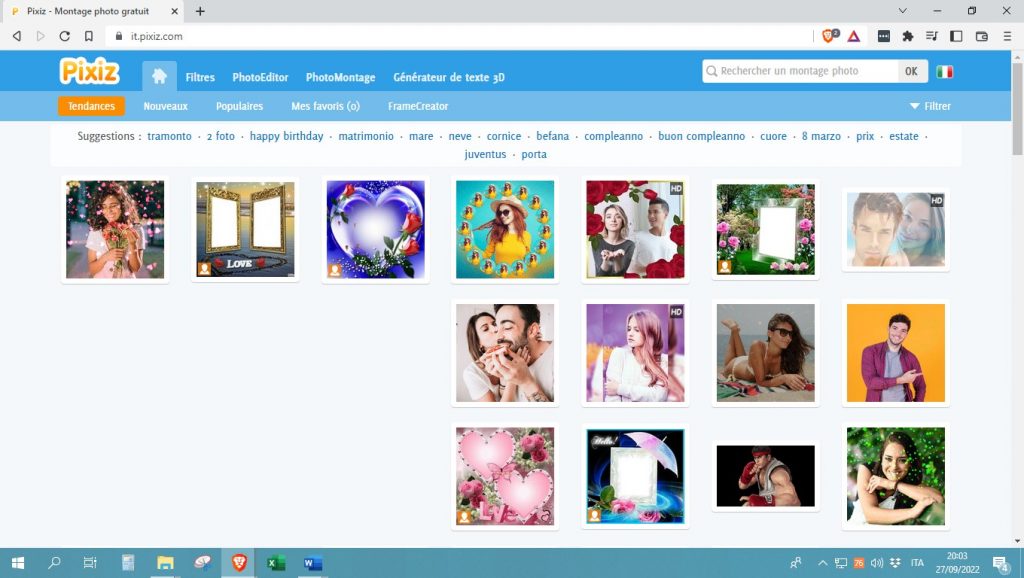Open the tab search chevron in title bar
1024x578 pixels.
tap(903, 11)
